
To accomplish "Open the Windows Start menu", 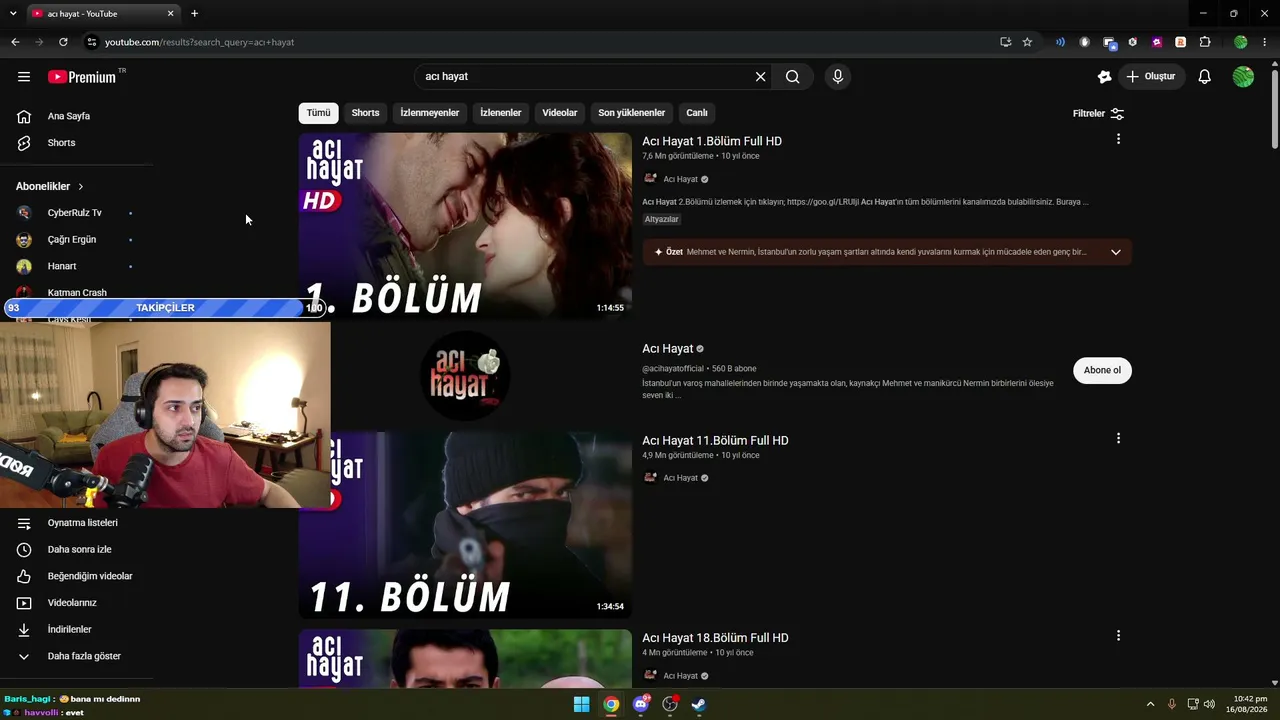I will tap(581, 705).
